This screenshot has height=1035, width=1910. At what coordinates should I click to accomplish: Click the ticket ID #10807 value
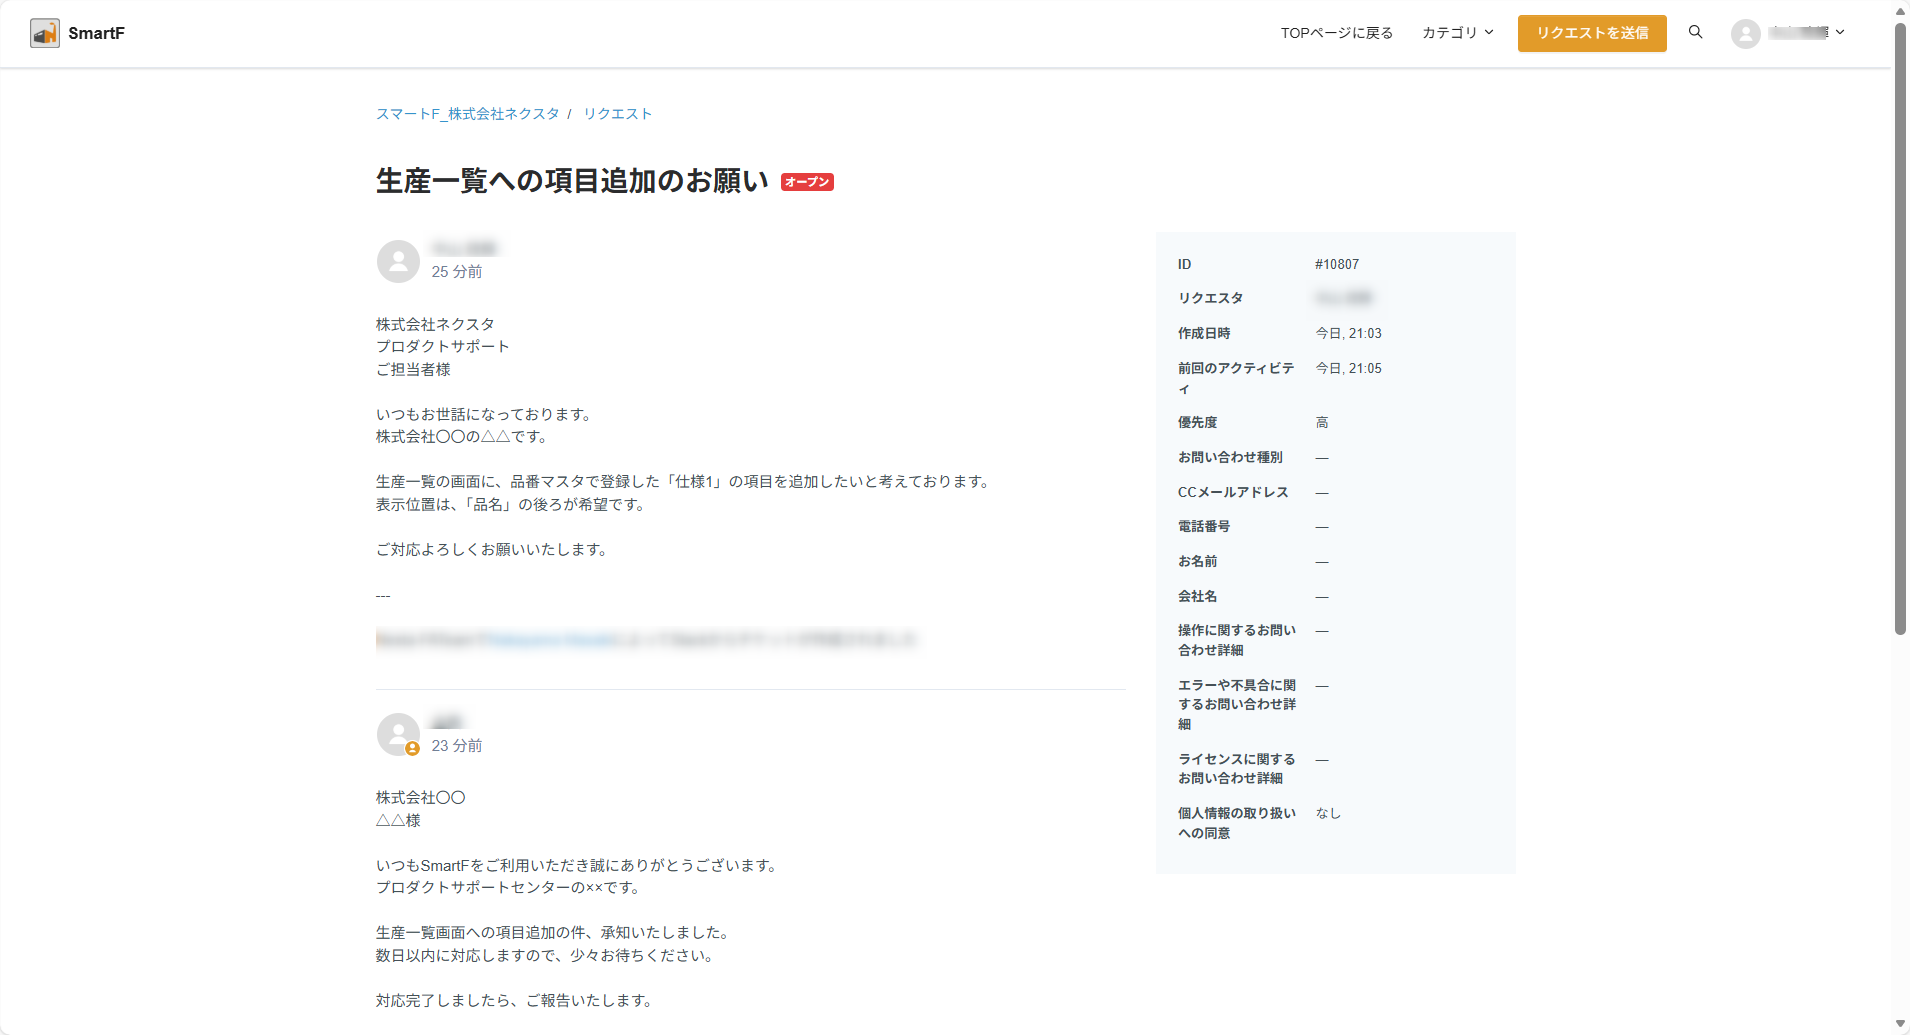pos(1337,265)
